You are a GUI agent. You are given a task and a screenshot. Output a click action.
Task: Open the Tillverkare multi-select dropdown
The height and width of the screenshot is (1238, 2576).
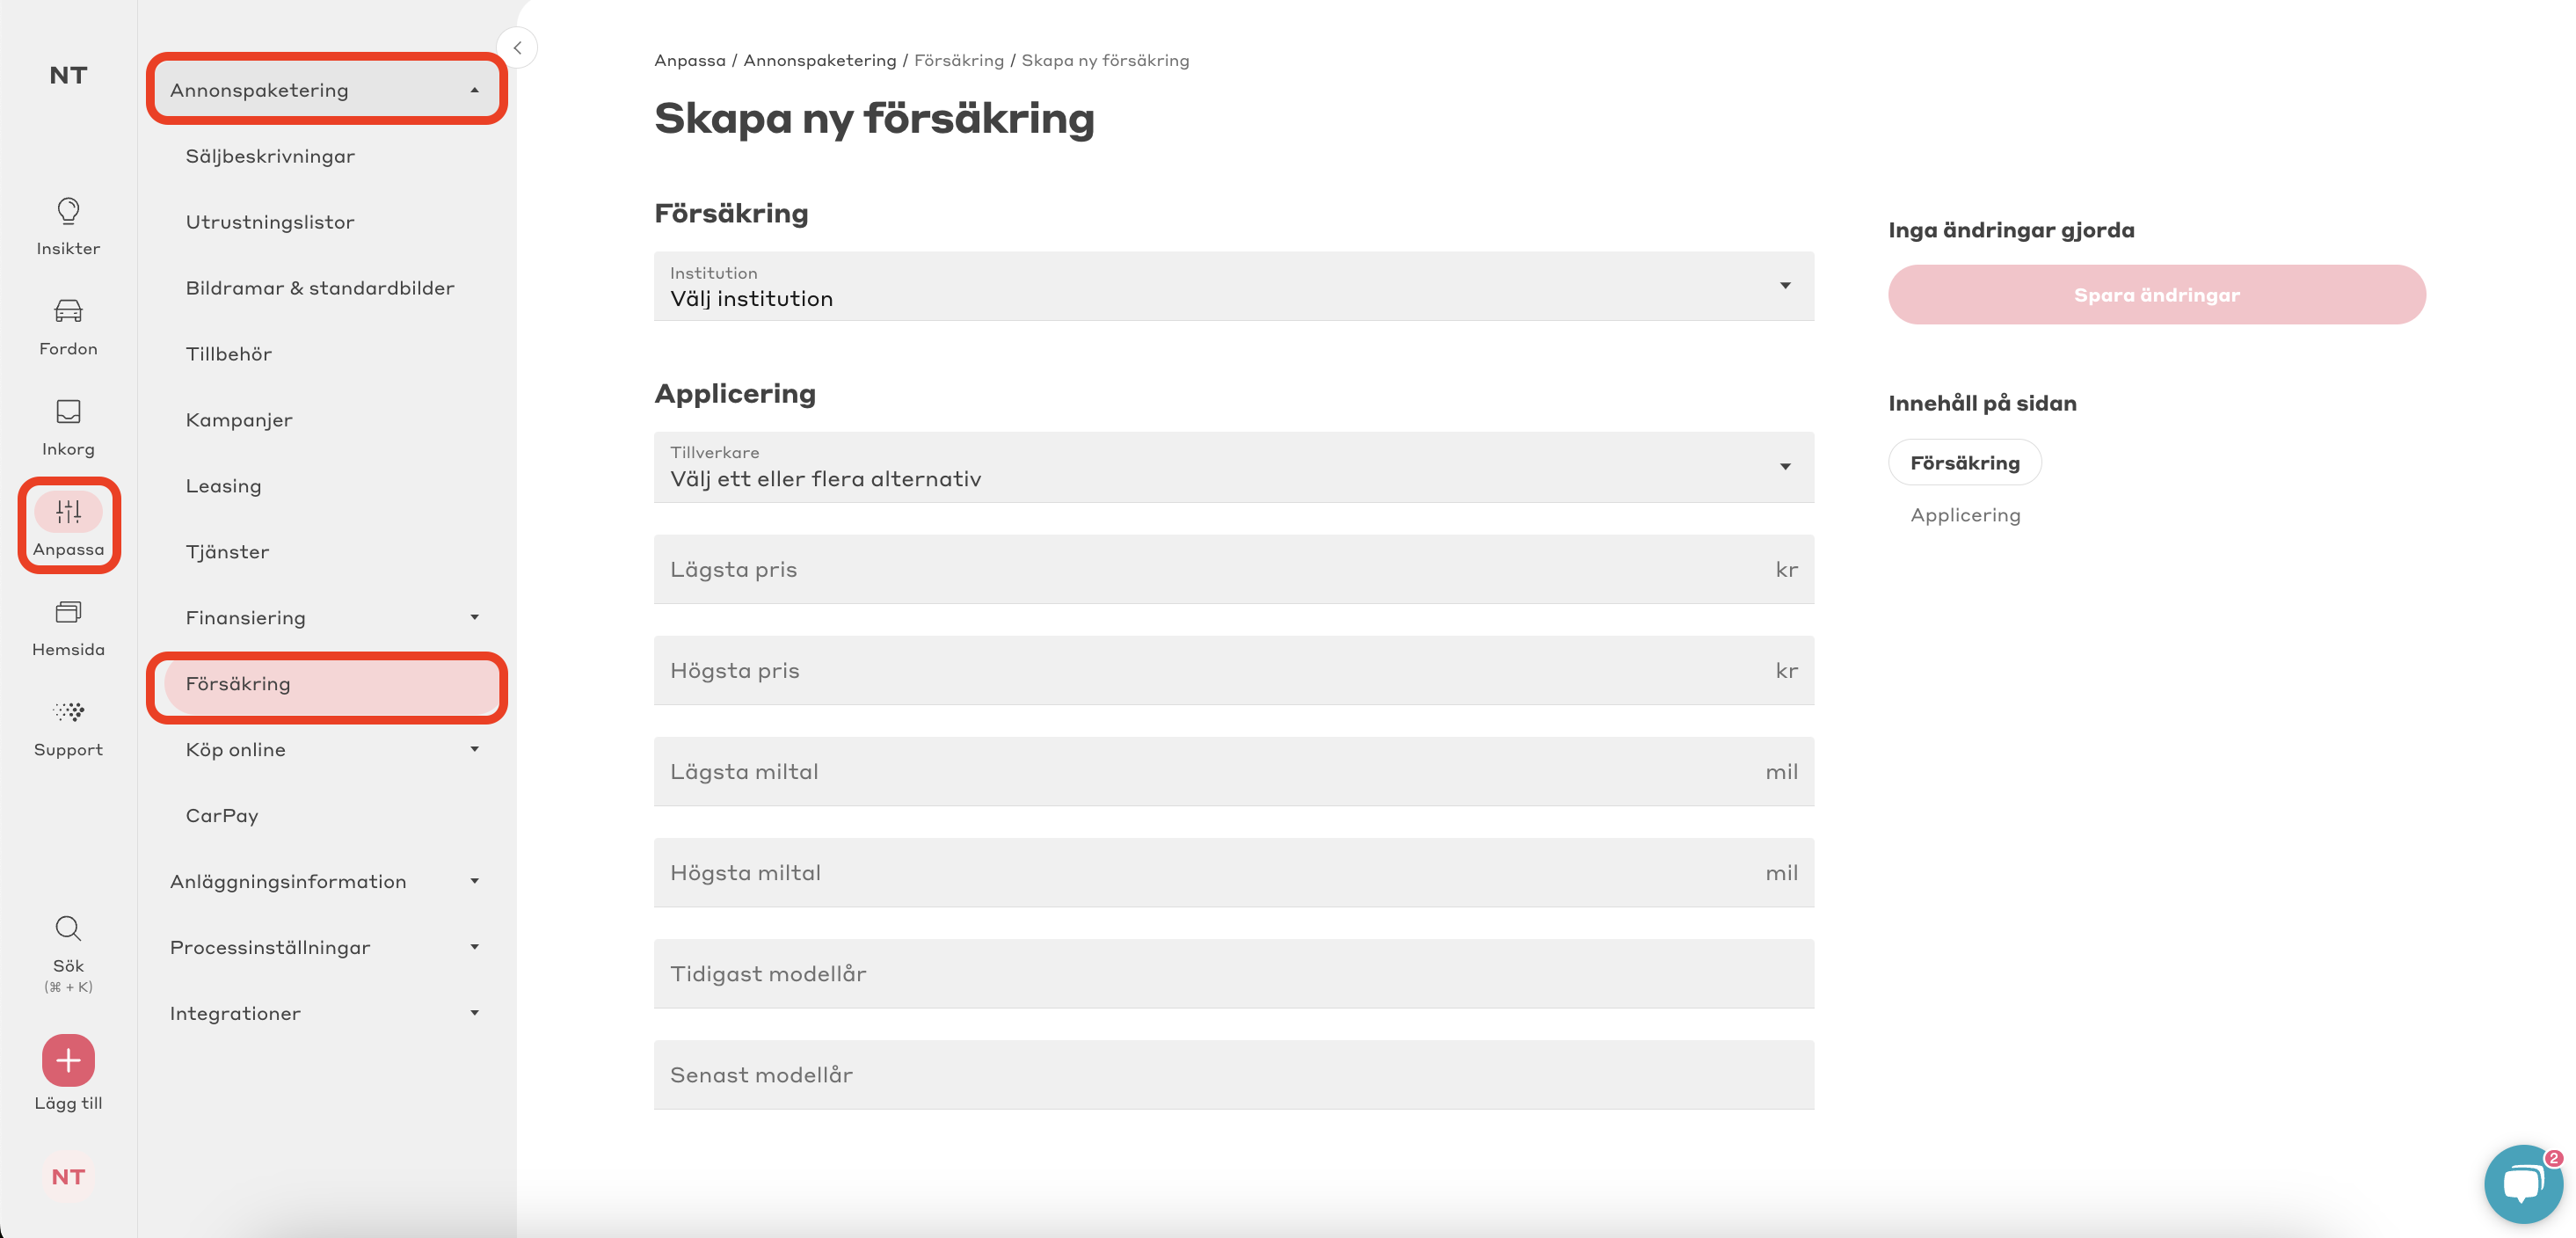click(x=1233, y=467)
